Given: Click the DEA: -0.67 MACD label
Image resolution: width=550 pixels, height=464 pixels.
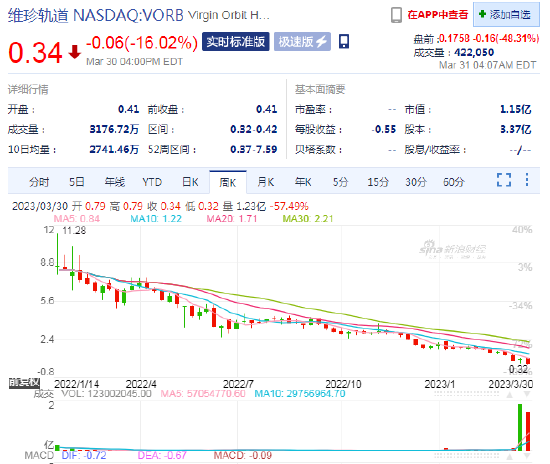Looking at the screenshot, I should [162, 455].
